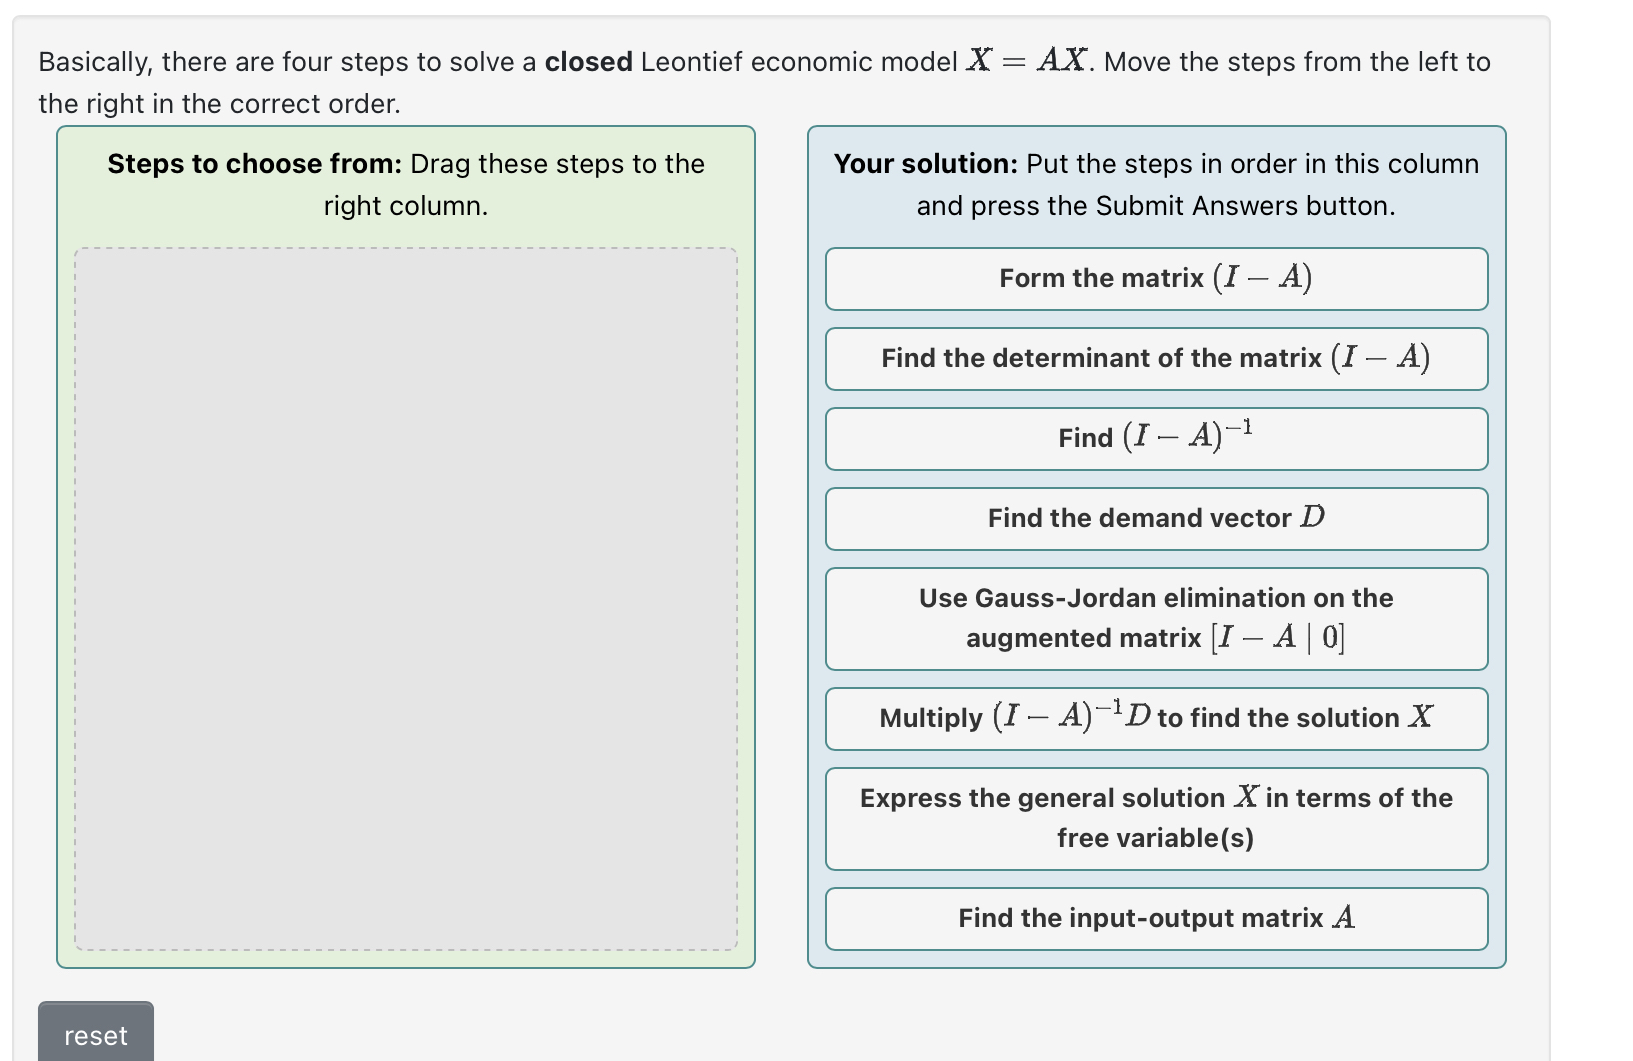This screenshot has width=1633, height=1061.
Task: Select "Express the general solution X" step
Action: 1155,818
